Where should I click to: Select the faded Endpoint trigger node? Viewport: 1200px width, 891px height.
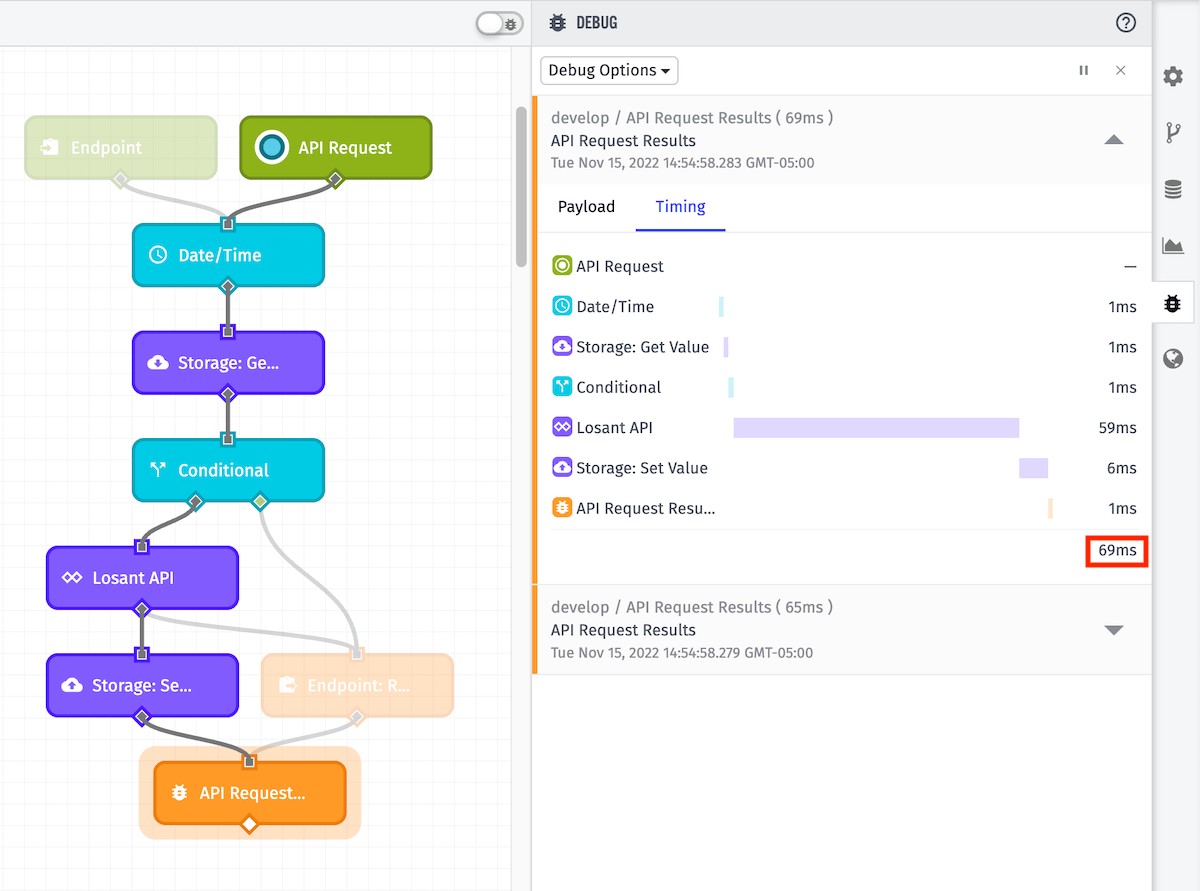[121, 148]
